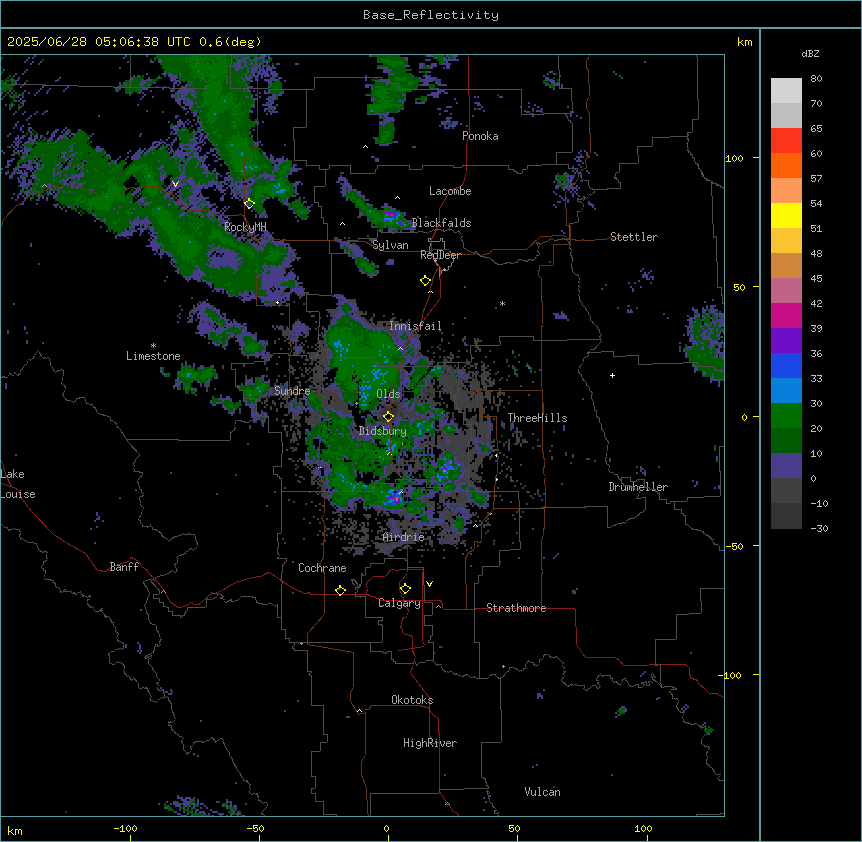Click the Didsbury label
862x842 pixels.
point(383,431)
